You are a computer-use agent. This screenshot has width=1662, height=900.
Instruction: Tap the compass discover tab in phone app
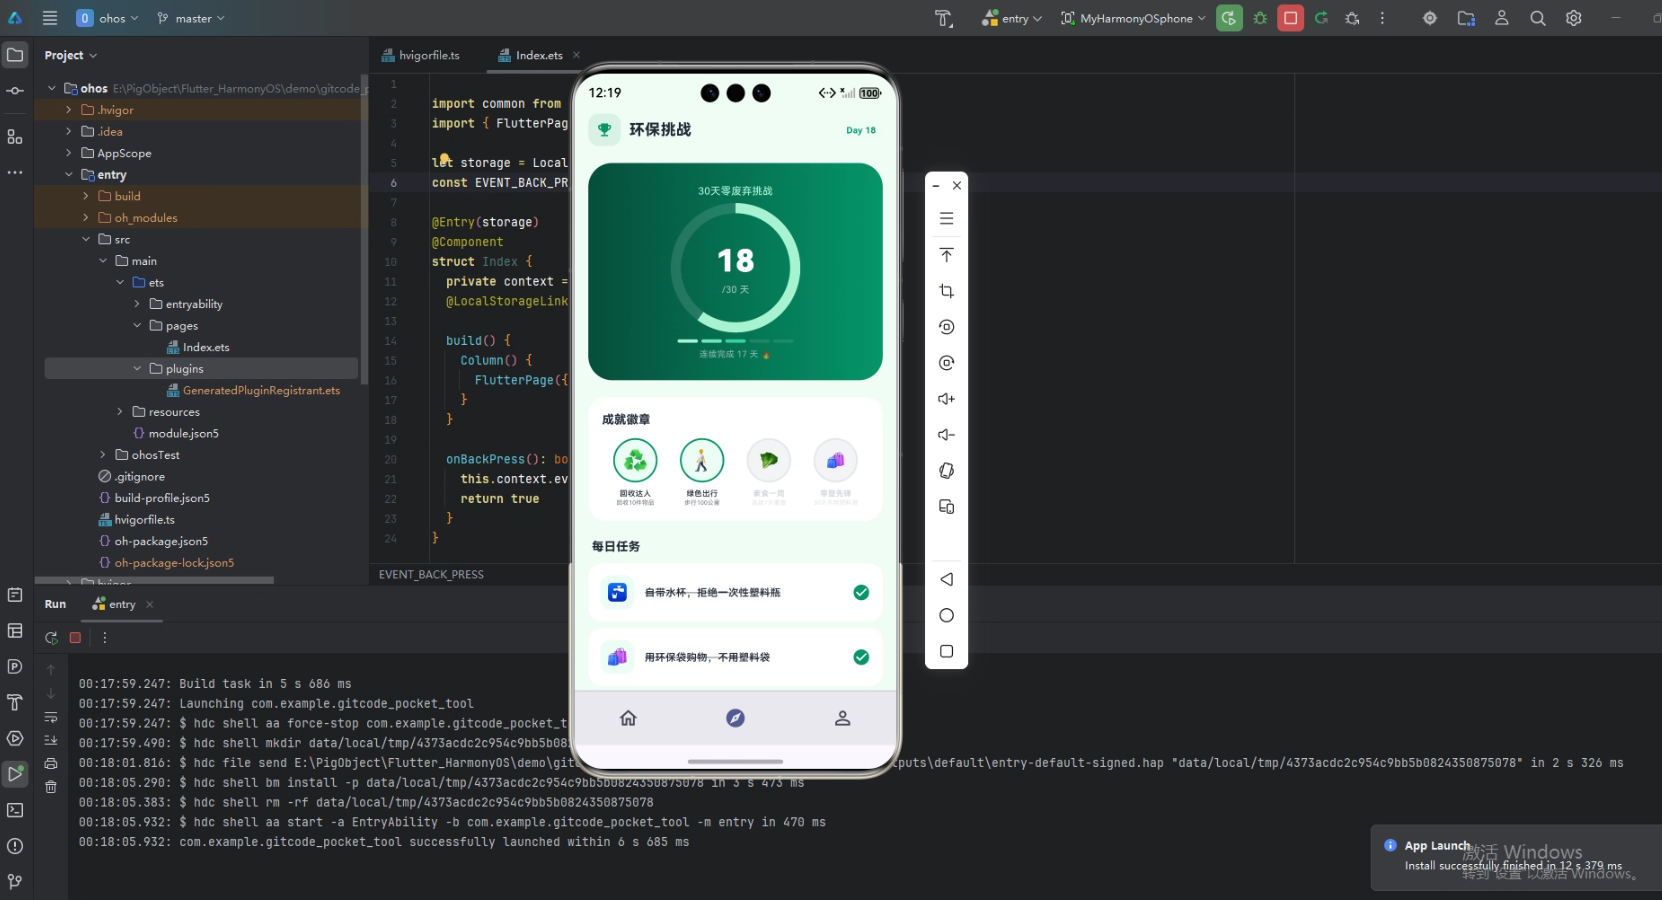pyautogui.click(x=735, y=718)
